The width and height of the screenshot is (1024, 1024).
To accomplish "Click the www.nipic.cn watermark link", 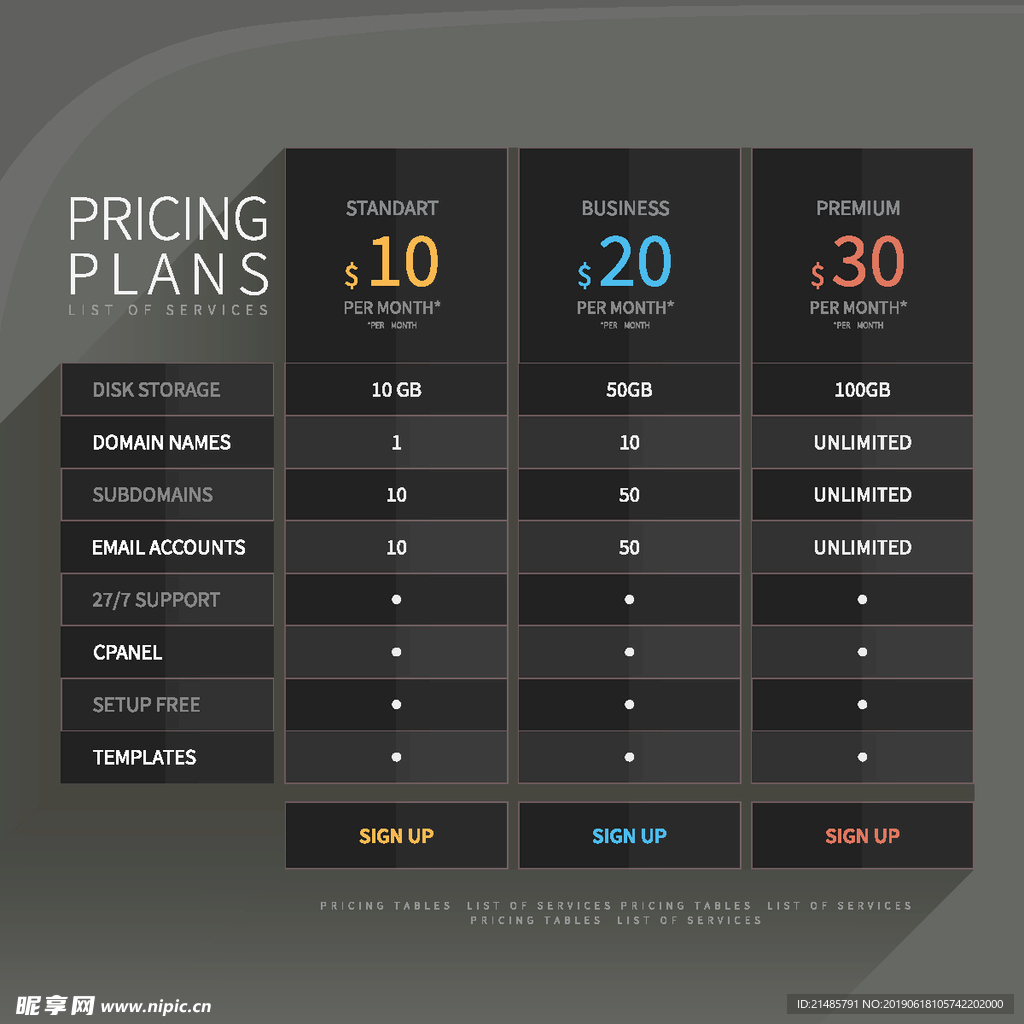I will [x=157, y=1006].
